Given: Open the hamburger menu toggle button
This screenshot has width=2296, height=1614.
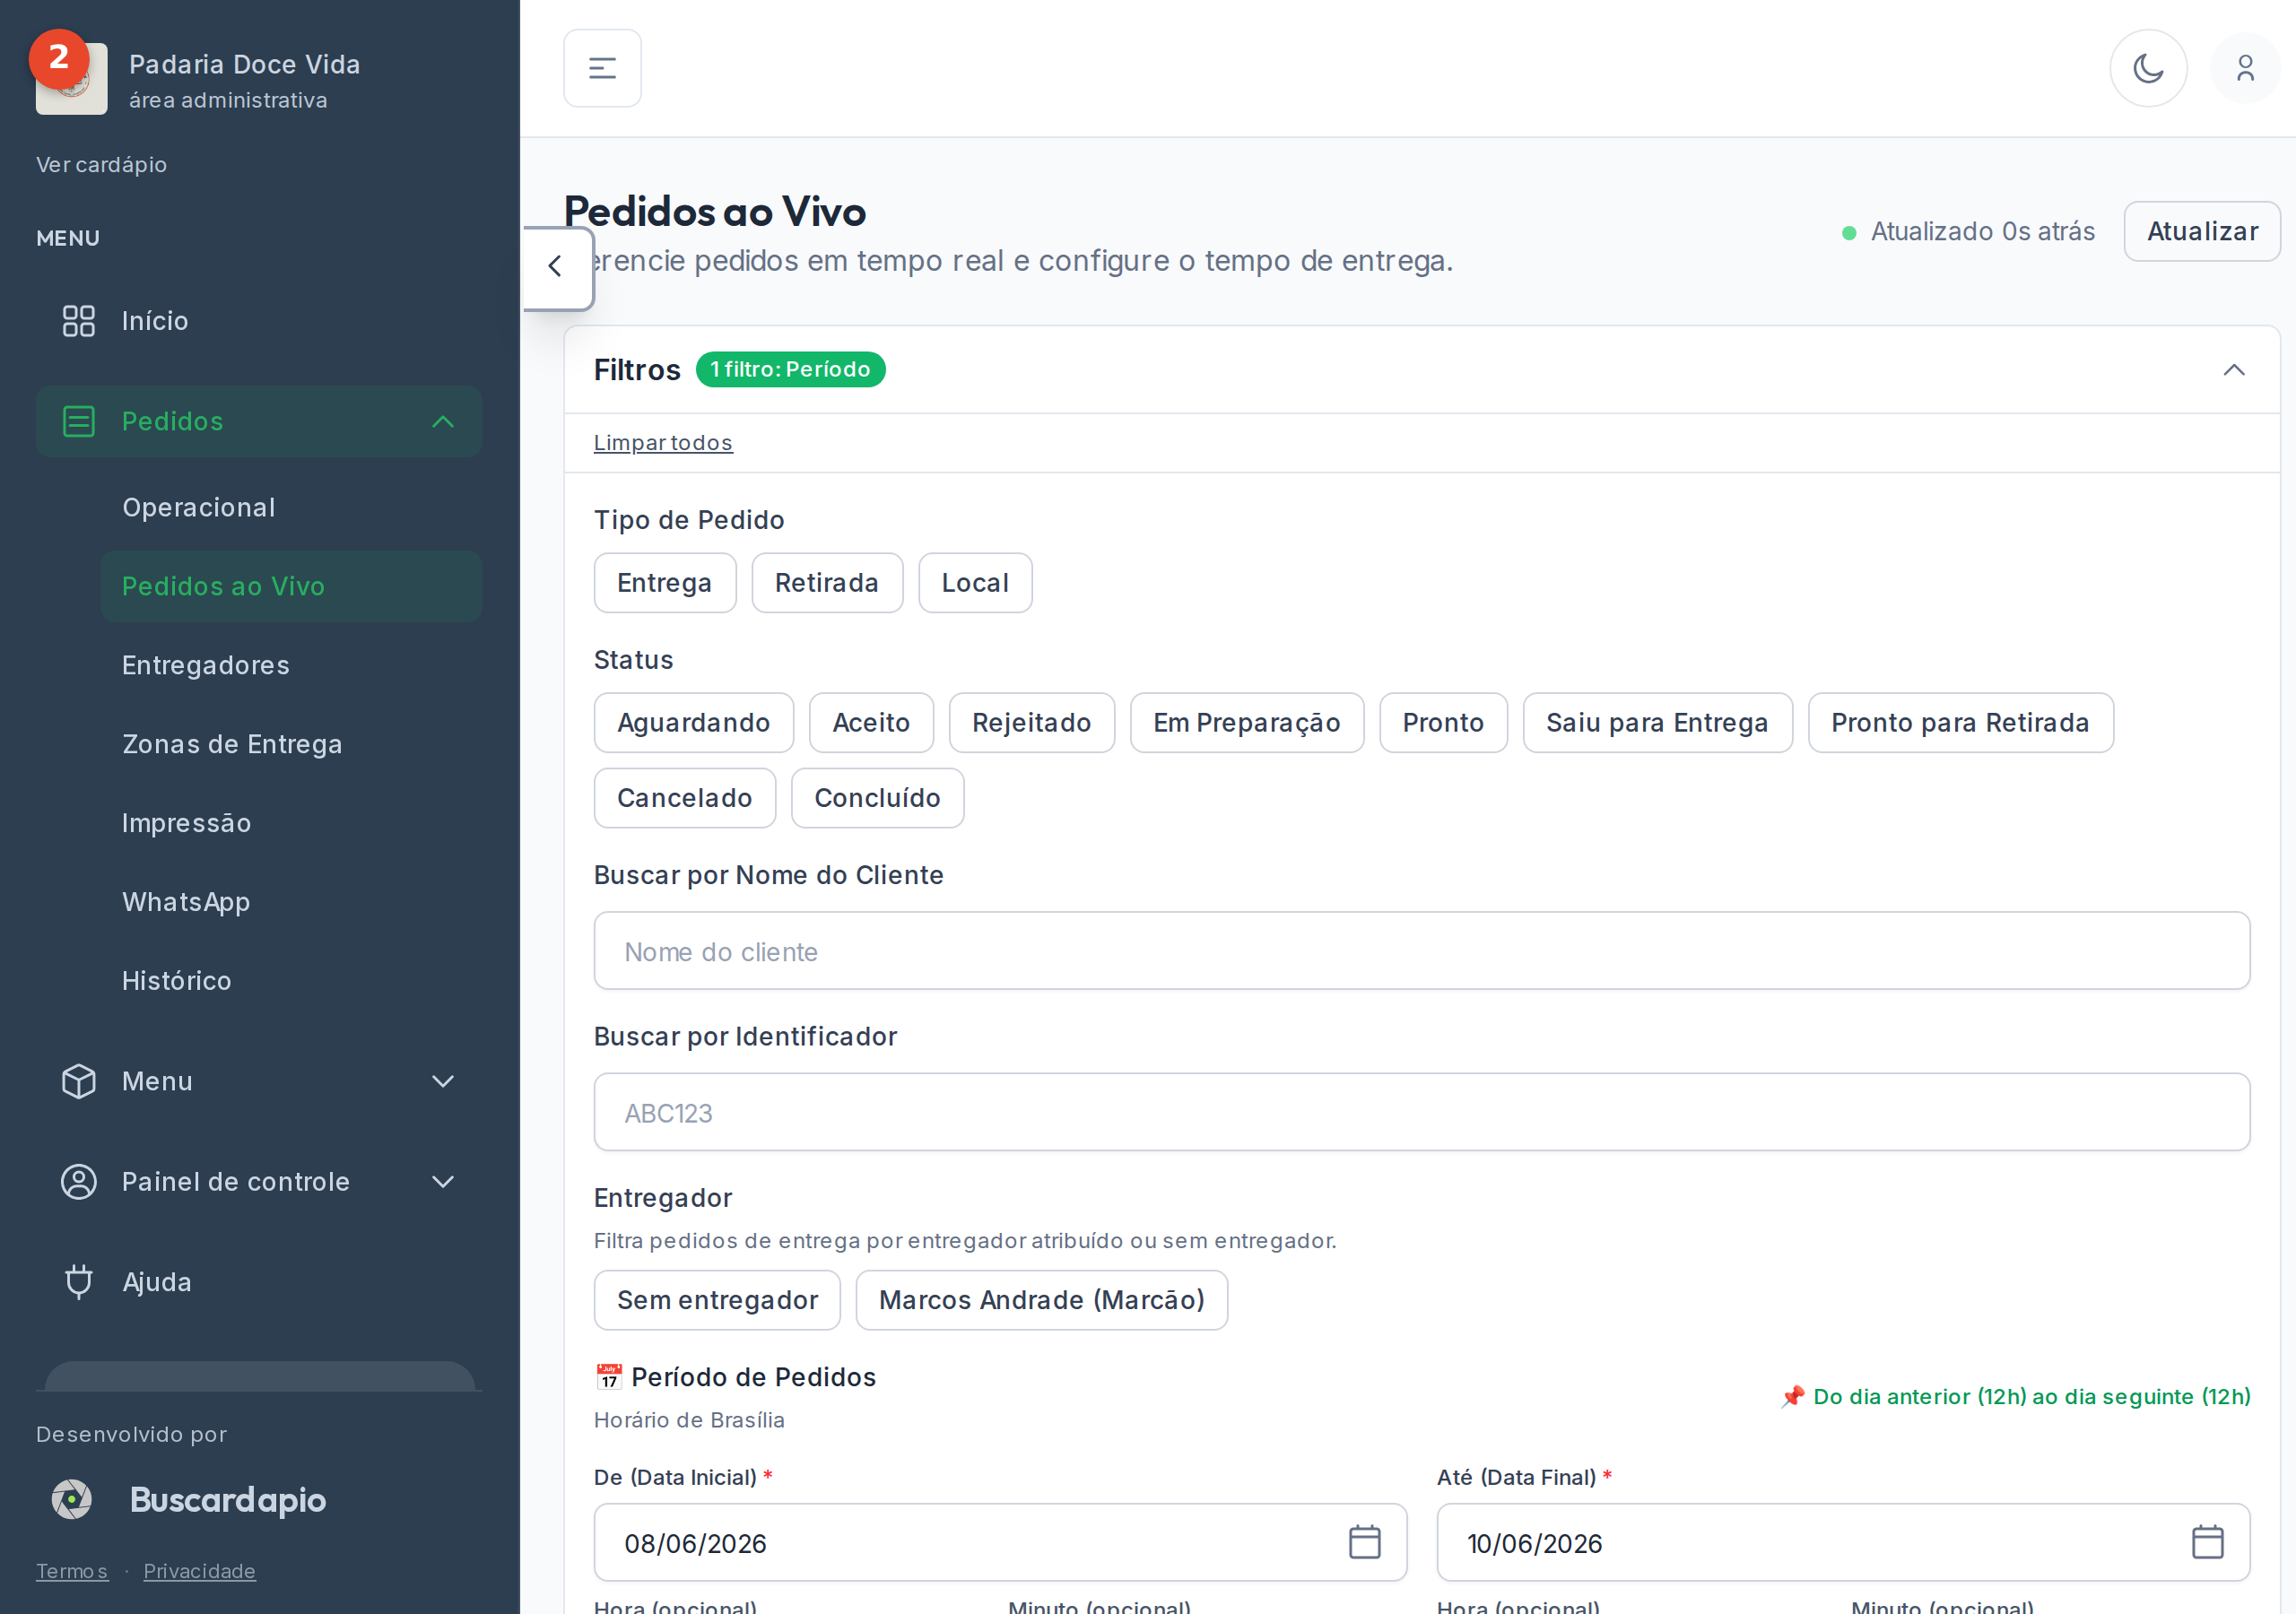Looking at the screenshot, I should pyautogui.click(x=602, y=68).
